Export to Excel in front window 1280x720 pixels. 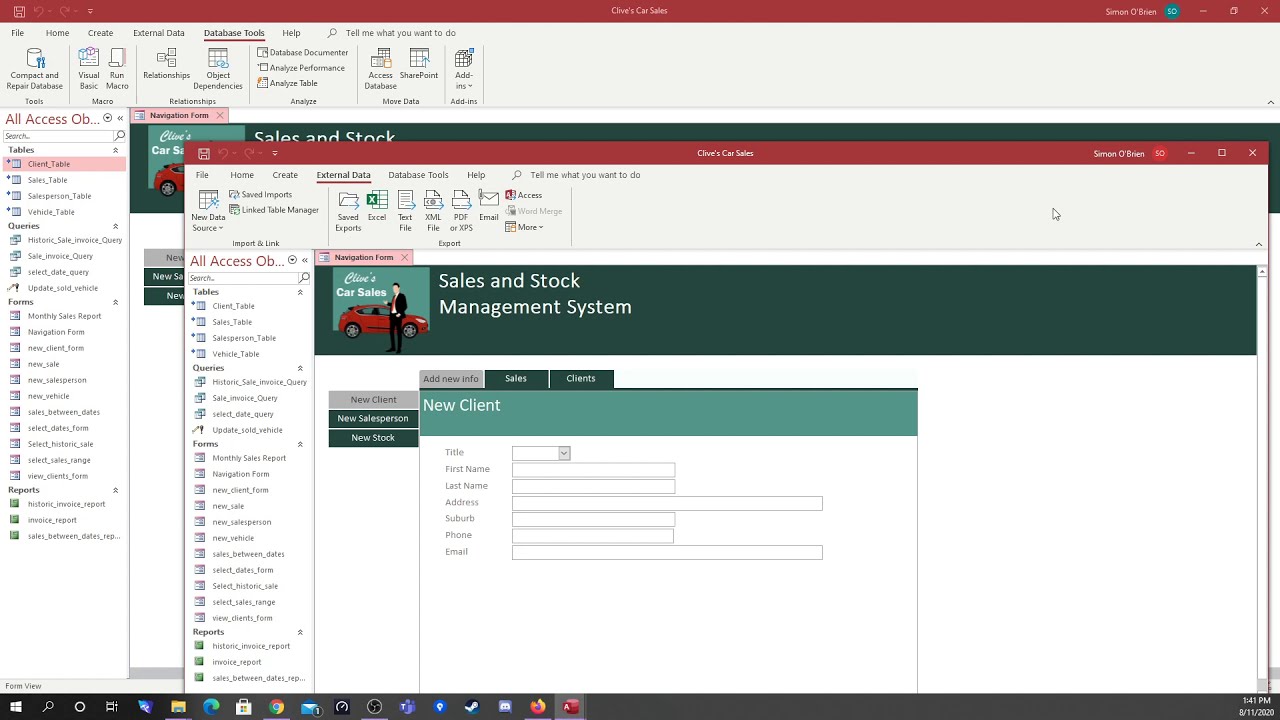377,206
